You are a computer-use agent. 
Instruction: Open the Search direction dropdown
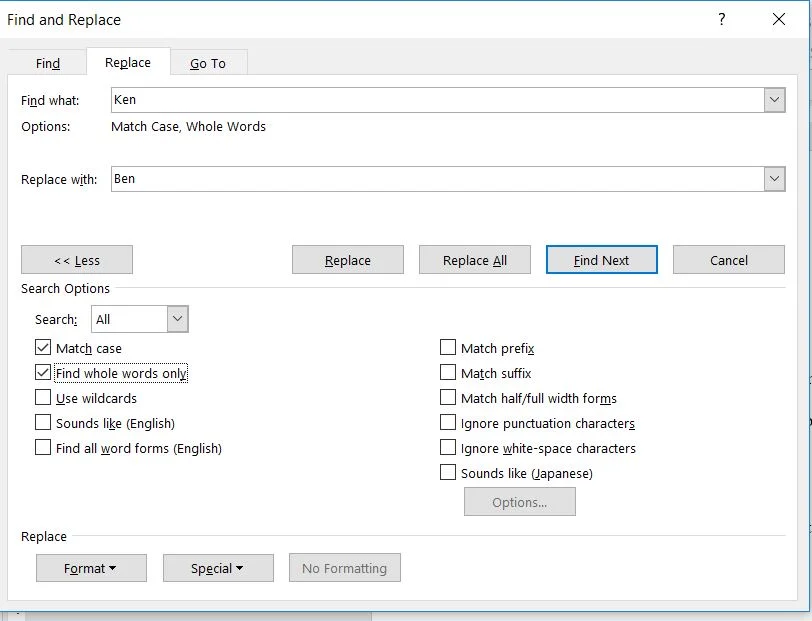pos(177,319)
